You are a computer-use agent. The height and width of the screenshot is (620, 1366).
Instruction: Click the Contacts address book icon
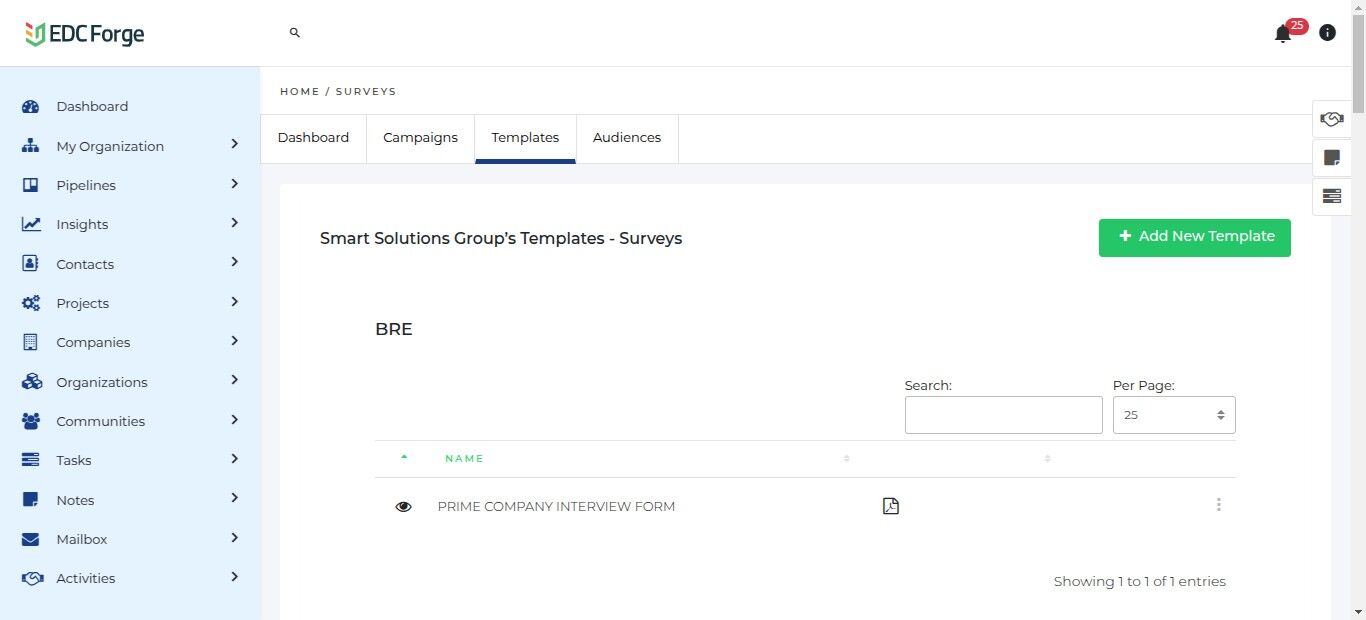pos(31,264)
